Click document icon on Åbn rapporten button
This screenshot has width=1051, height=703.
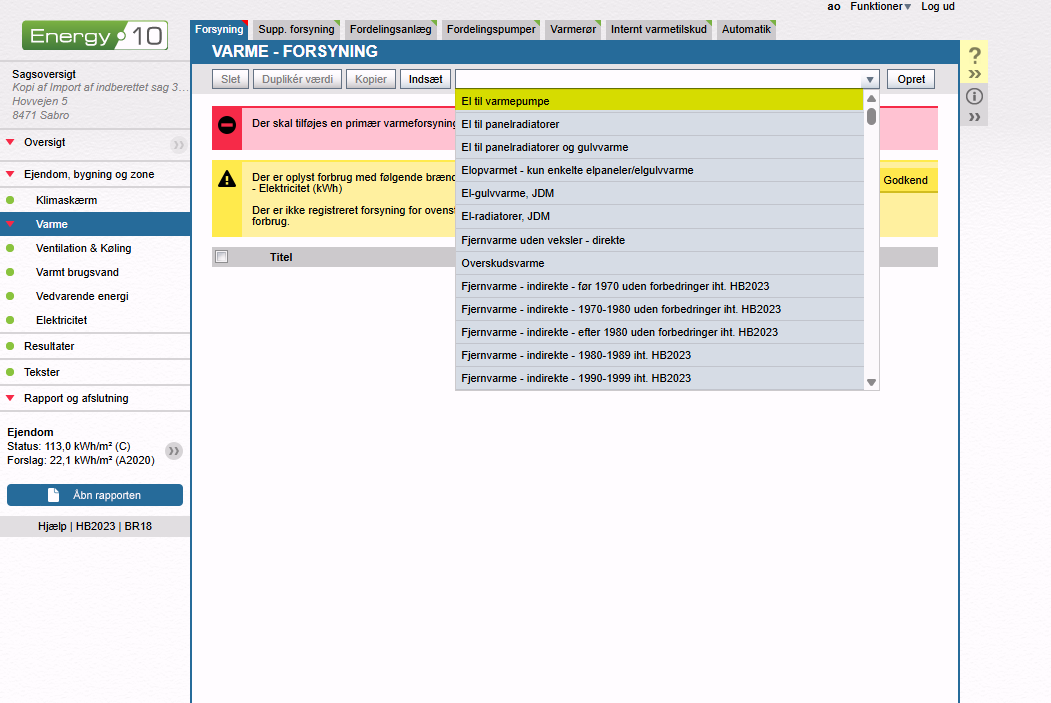click(x=54, y=495)
